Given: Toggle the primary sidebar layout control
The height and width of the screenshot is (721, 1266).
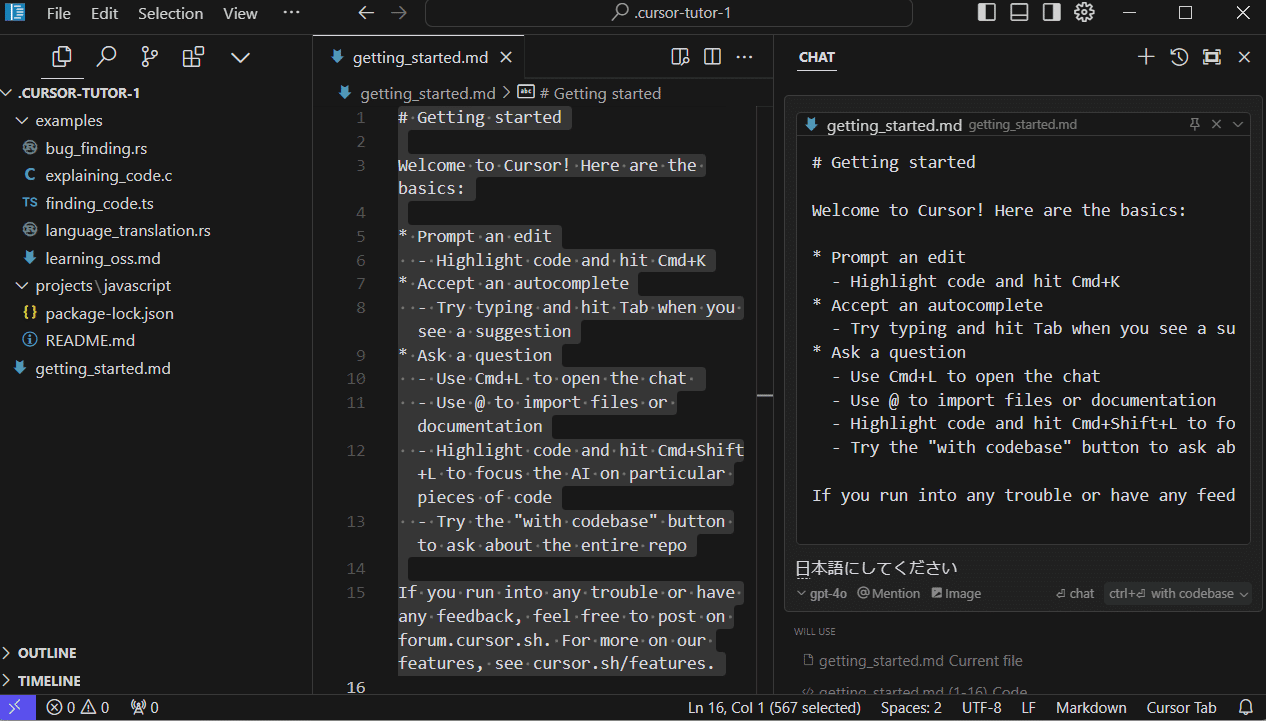Looking at the screenshot, I should click(x=986, y=12).
